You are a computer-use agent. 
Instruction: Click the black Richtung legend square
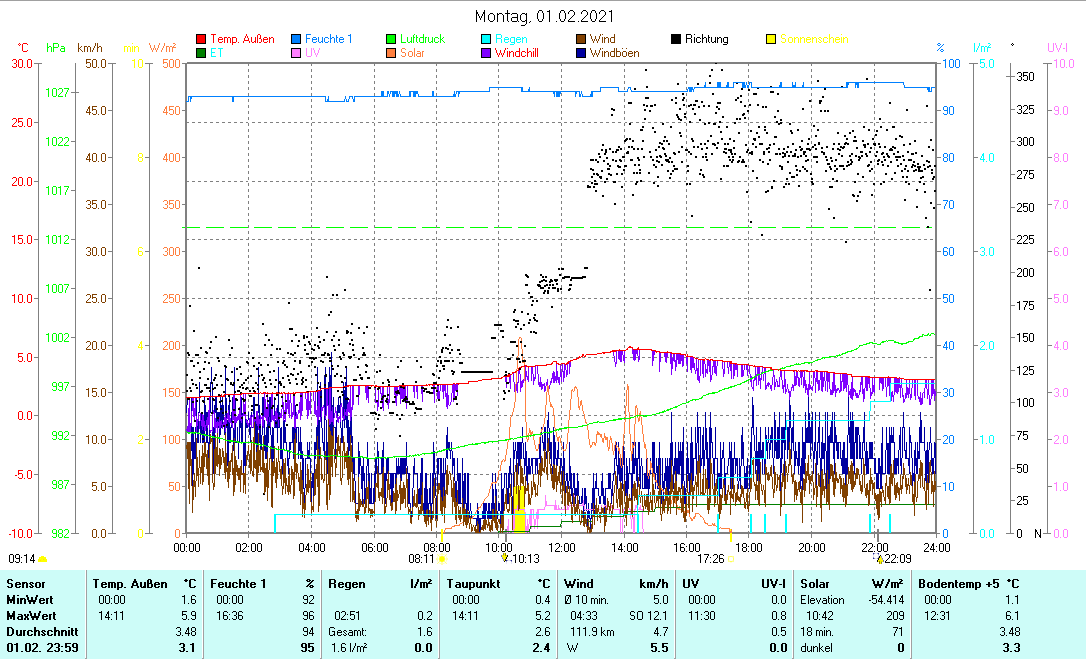(x=676, y=39)
